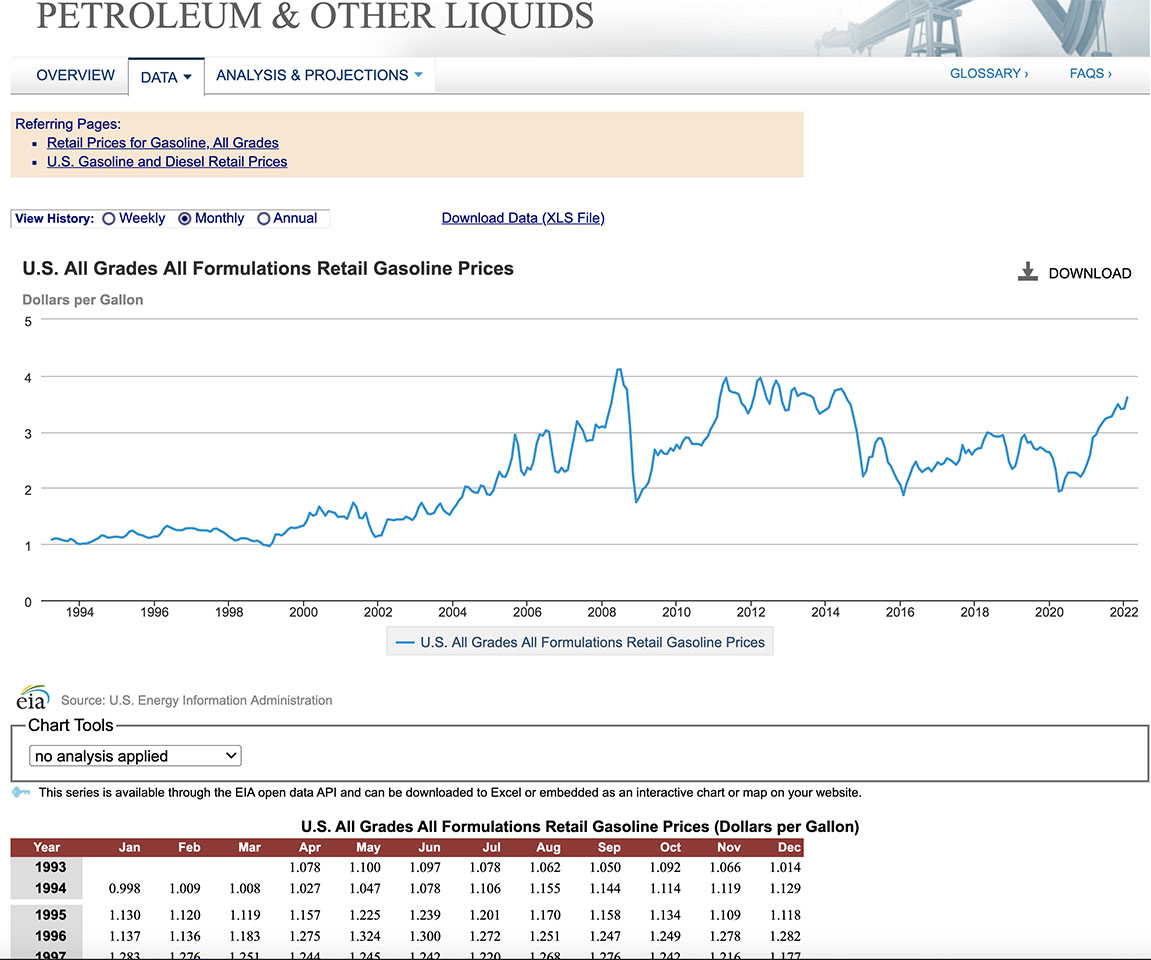The width and height of the screenshot is (1151, 960).
Task: Click the Download Data (XLS File) link
Action: [523, 218]
